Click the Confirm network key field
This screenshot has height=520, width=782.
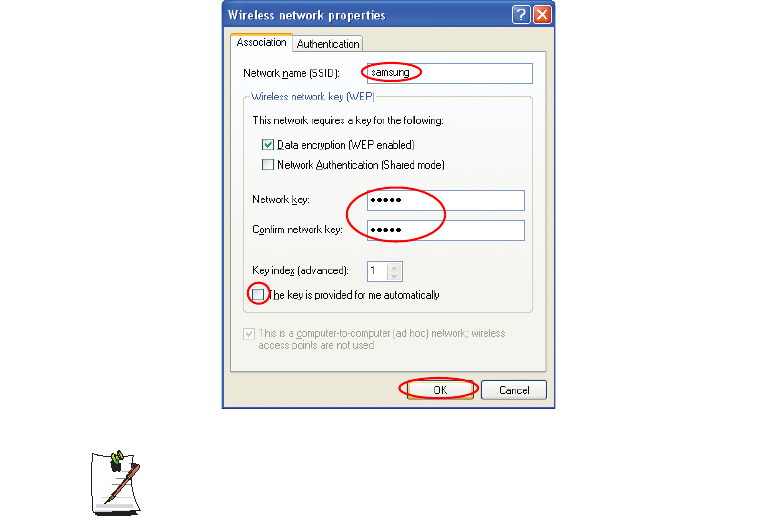coord(446,230)
